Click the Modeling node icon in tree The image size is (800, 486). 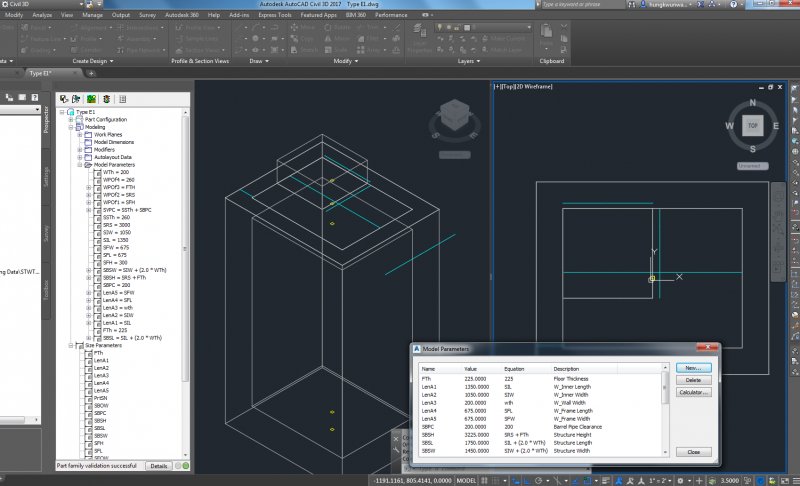click(x=79, y=127)
